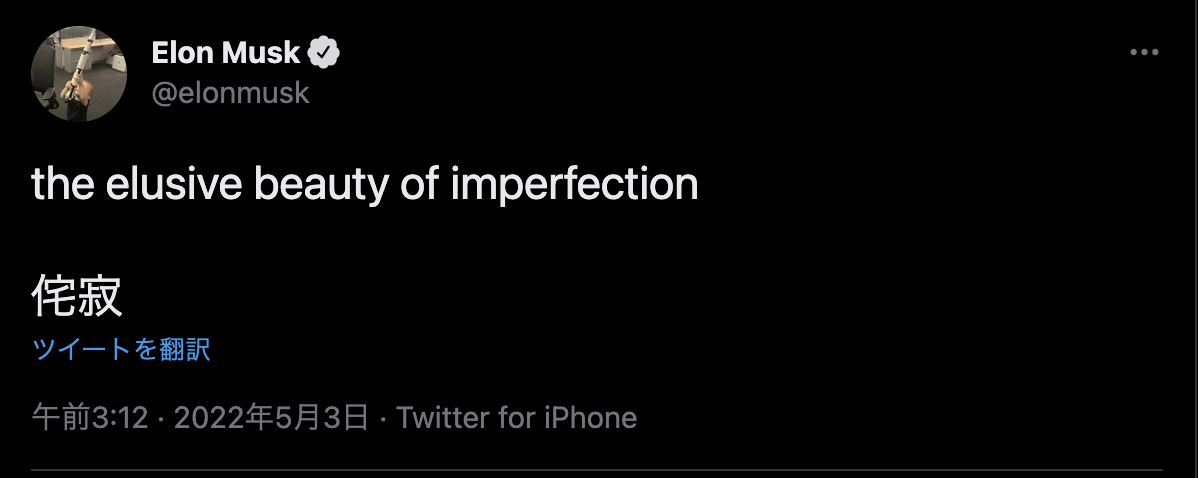Screen dimensions: 1198x478
Task: Click the word "imperfection" in the tweet
Action: click(x=574, y=184)
